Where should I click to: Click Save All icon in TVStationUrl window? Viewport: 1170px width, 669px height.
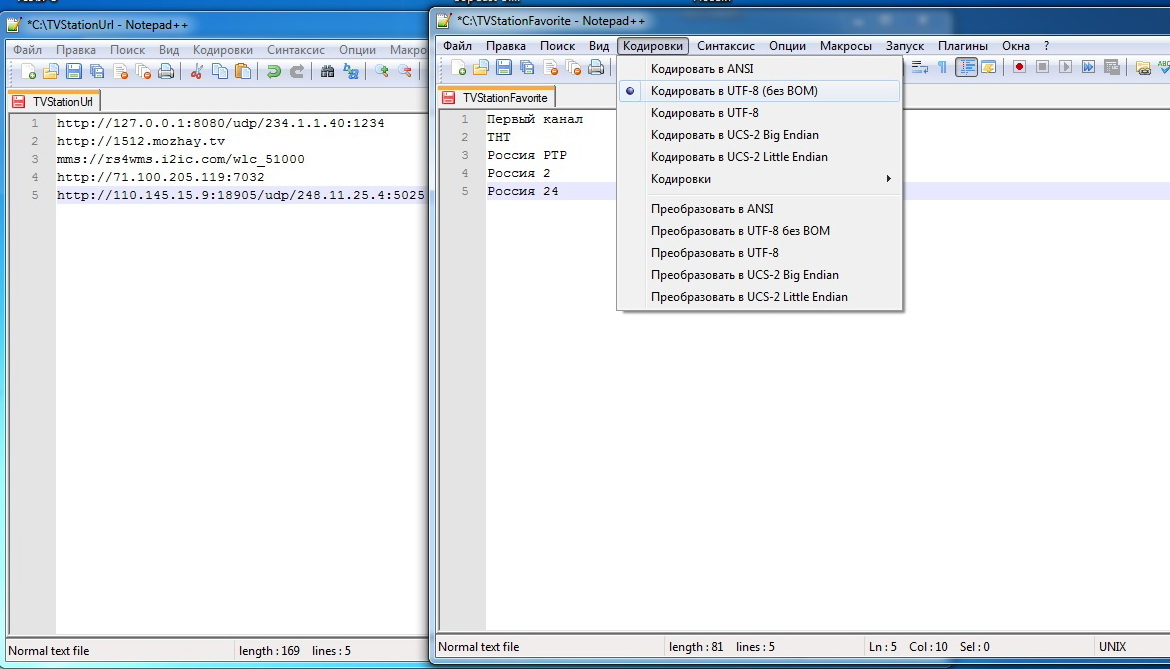point(97,72)
